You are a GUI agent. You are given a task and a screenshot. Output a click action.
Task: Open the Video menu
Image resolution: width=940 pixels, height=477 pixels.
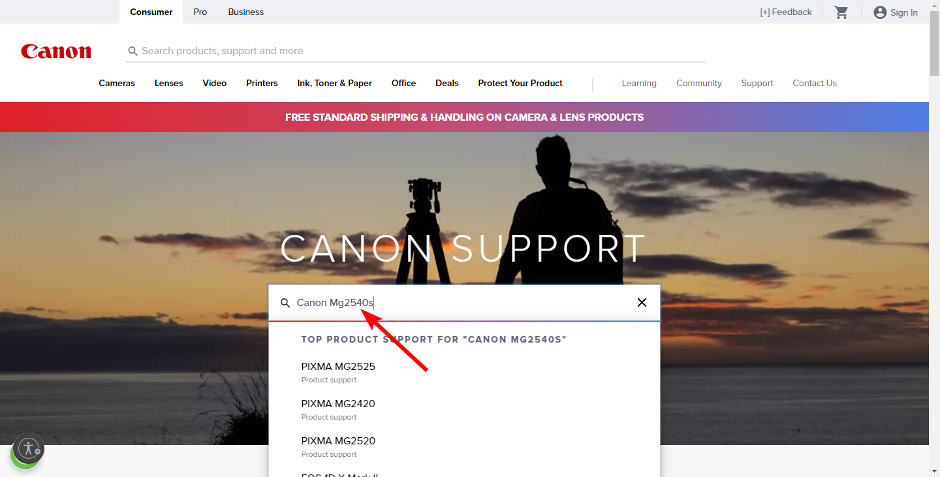pyautogui.click(x=214, y=83)
